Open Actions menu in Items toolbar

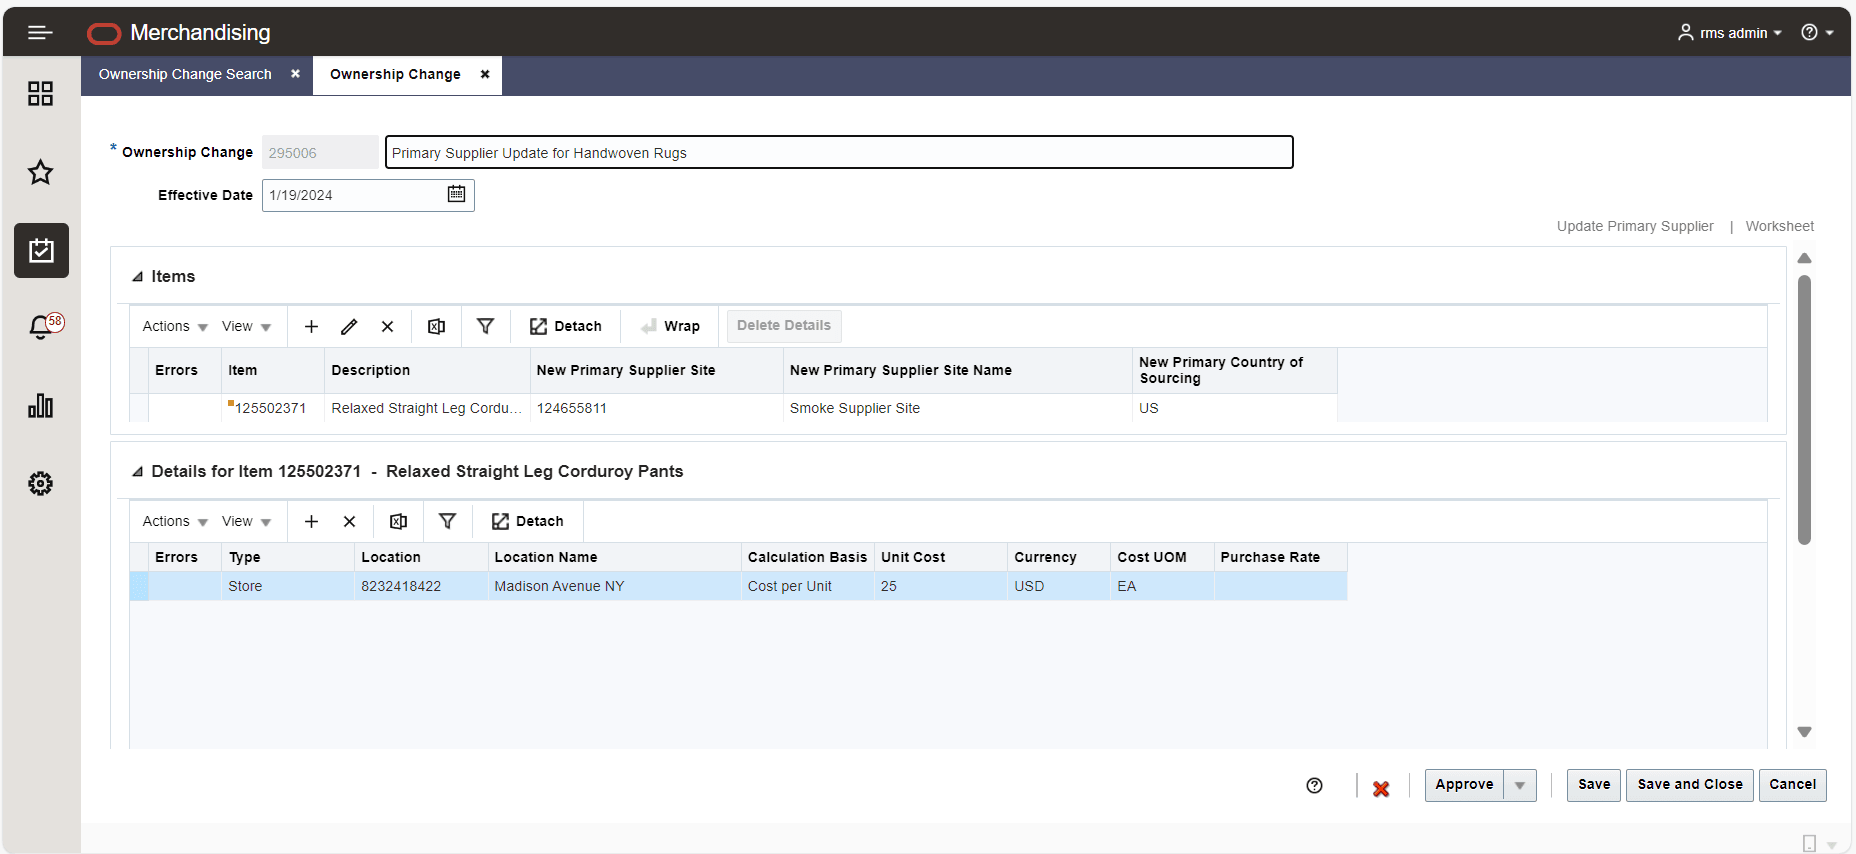pyautogui.click(x=175, y=327)
